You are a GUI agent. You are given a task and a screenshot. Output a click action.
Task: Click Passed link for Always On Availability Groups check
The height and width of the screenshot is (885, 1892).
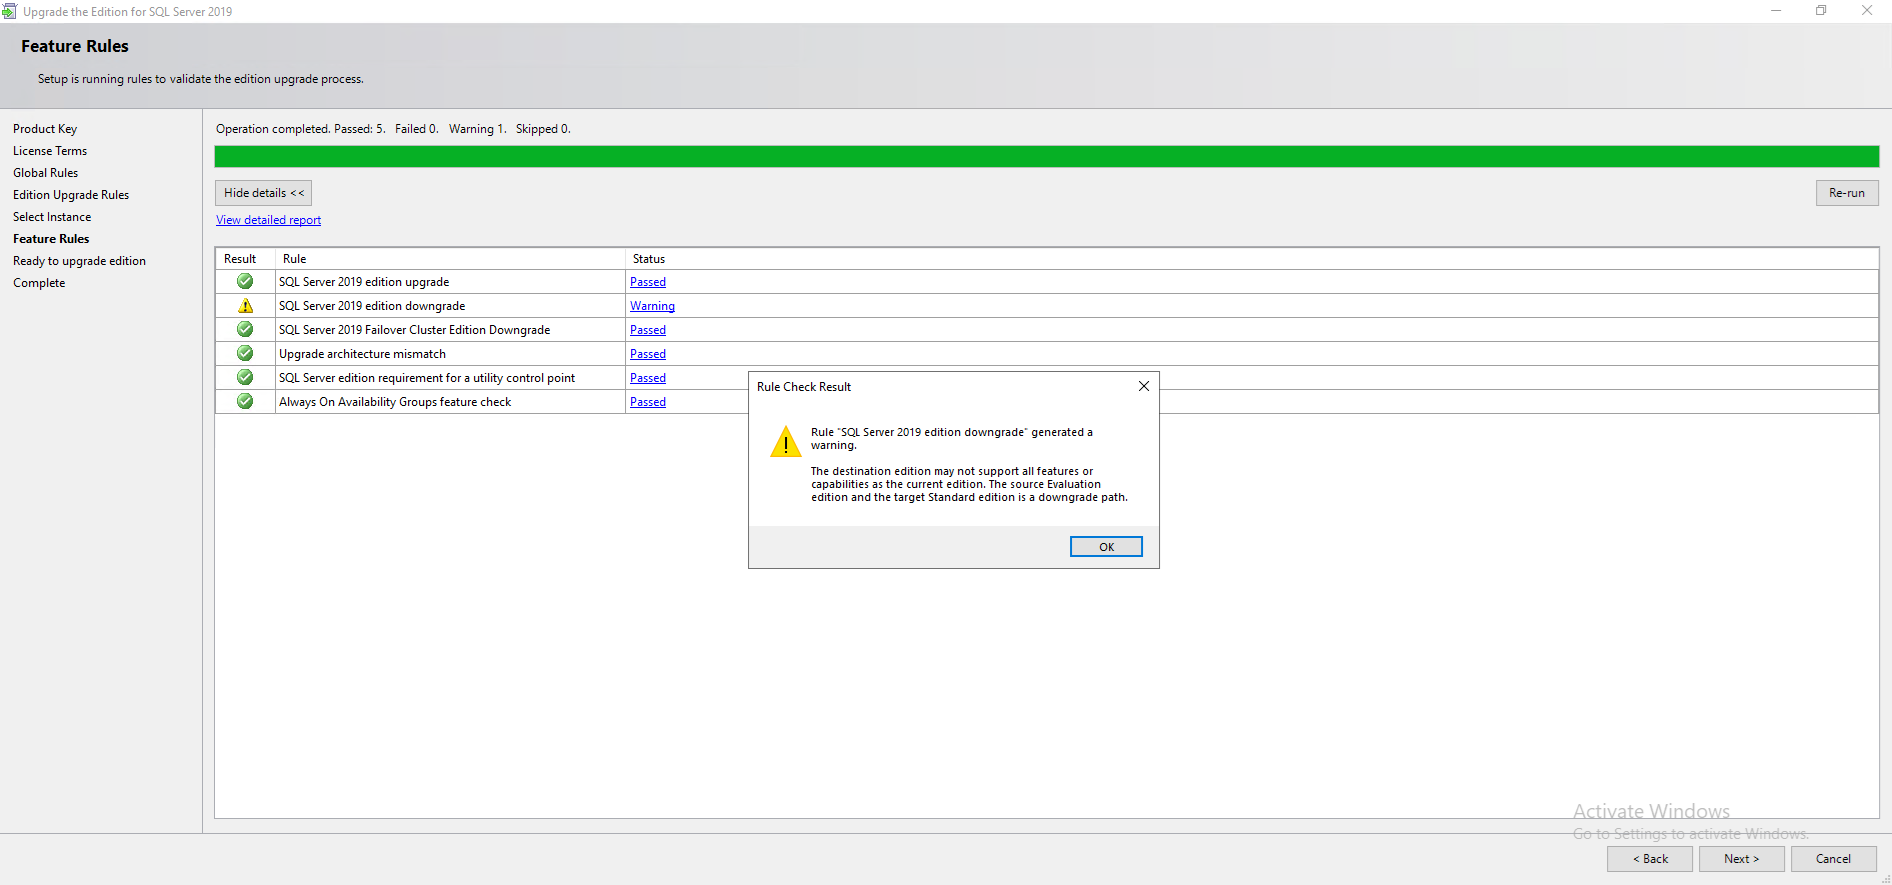[648, 402]
